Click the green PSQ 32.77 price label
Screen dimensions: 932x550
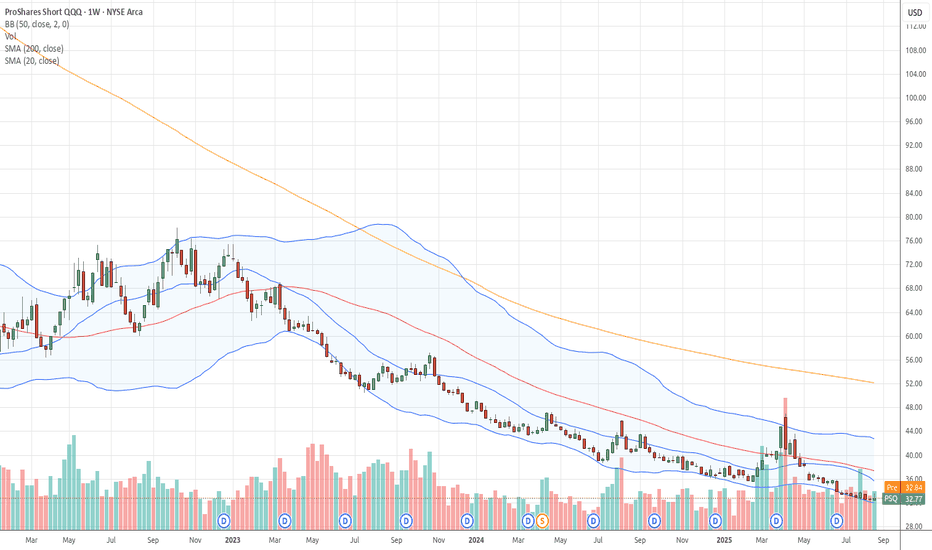pos(904,499)
